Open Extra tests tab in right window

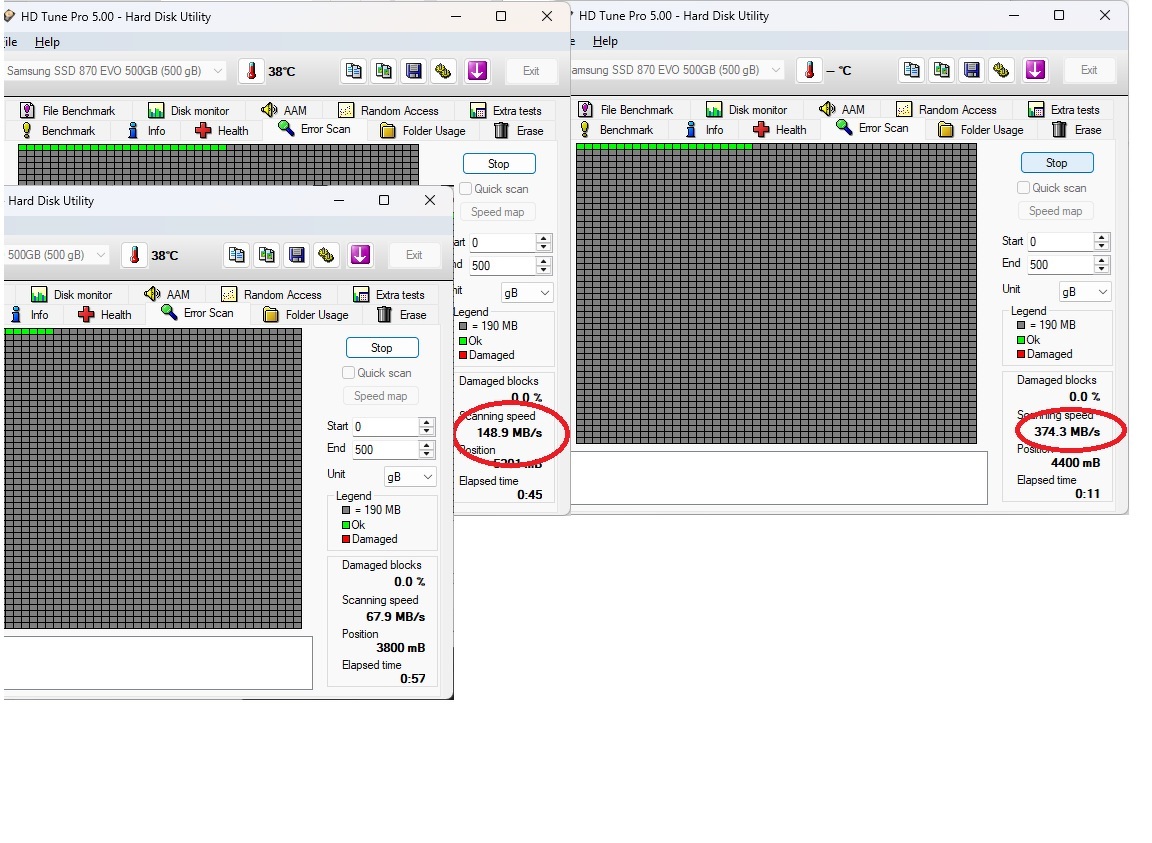1064,110
